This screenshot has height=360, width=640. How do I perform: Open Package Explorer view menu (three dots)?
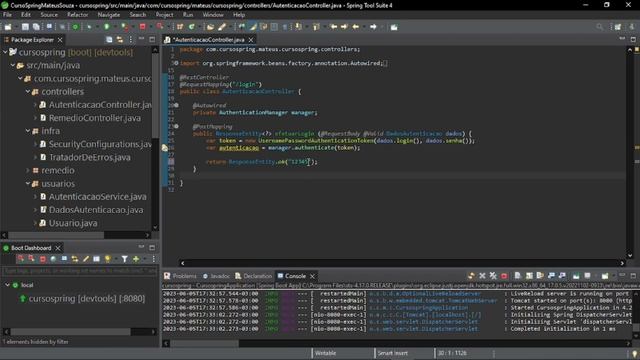click(131, 40)
